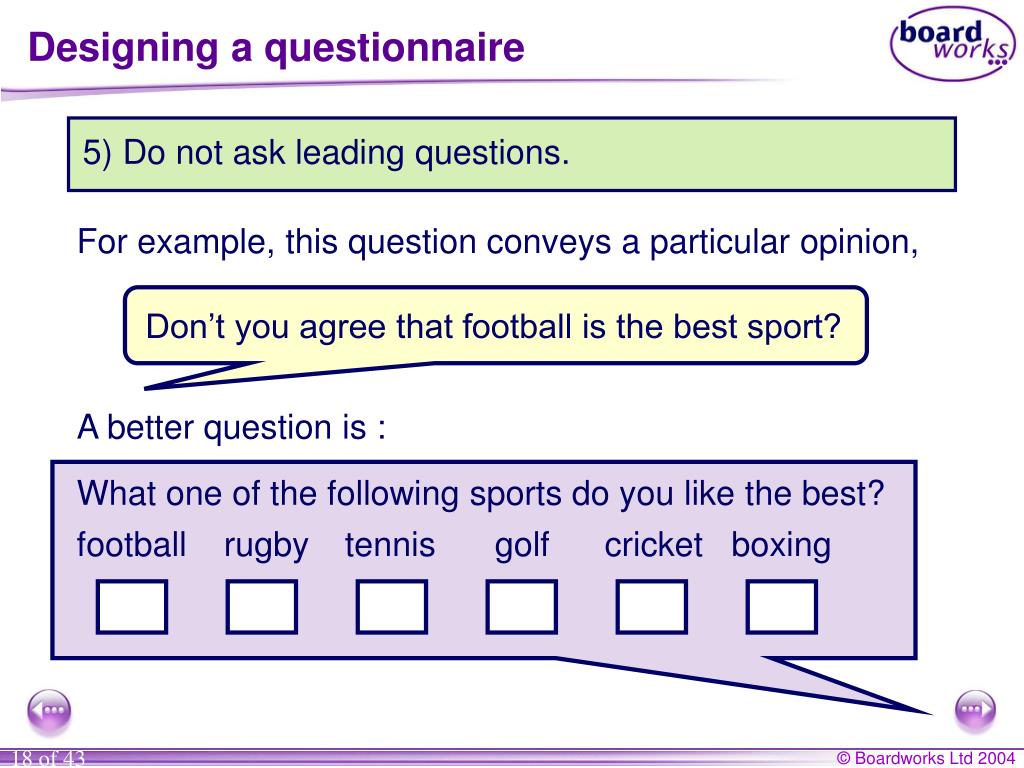Image resolution: width=1024 pixels, height=768 pixels.
Task: Tick the tennis checkbox
Action: click(392, 607)
